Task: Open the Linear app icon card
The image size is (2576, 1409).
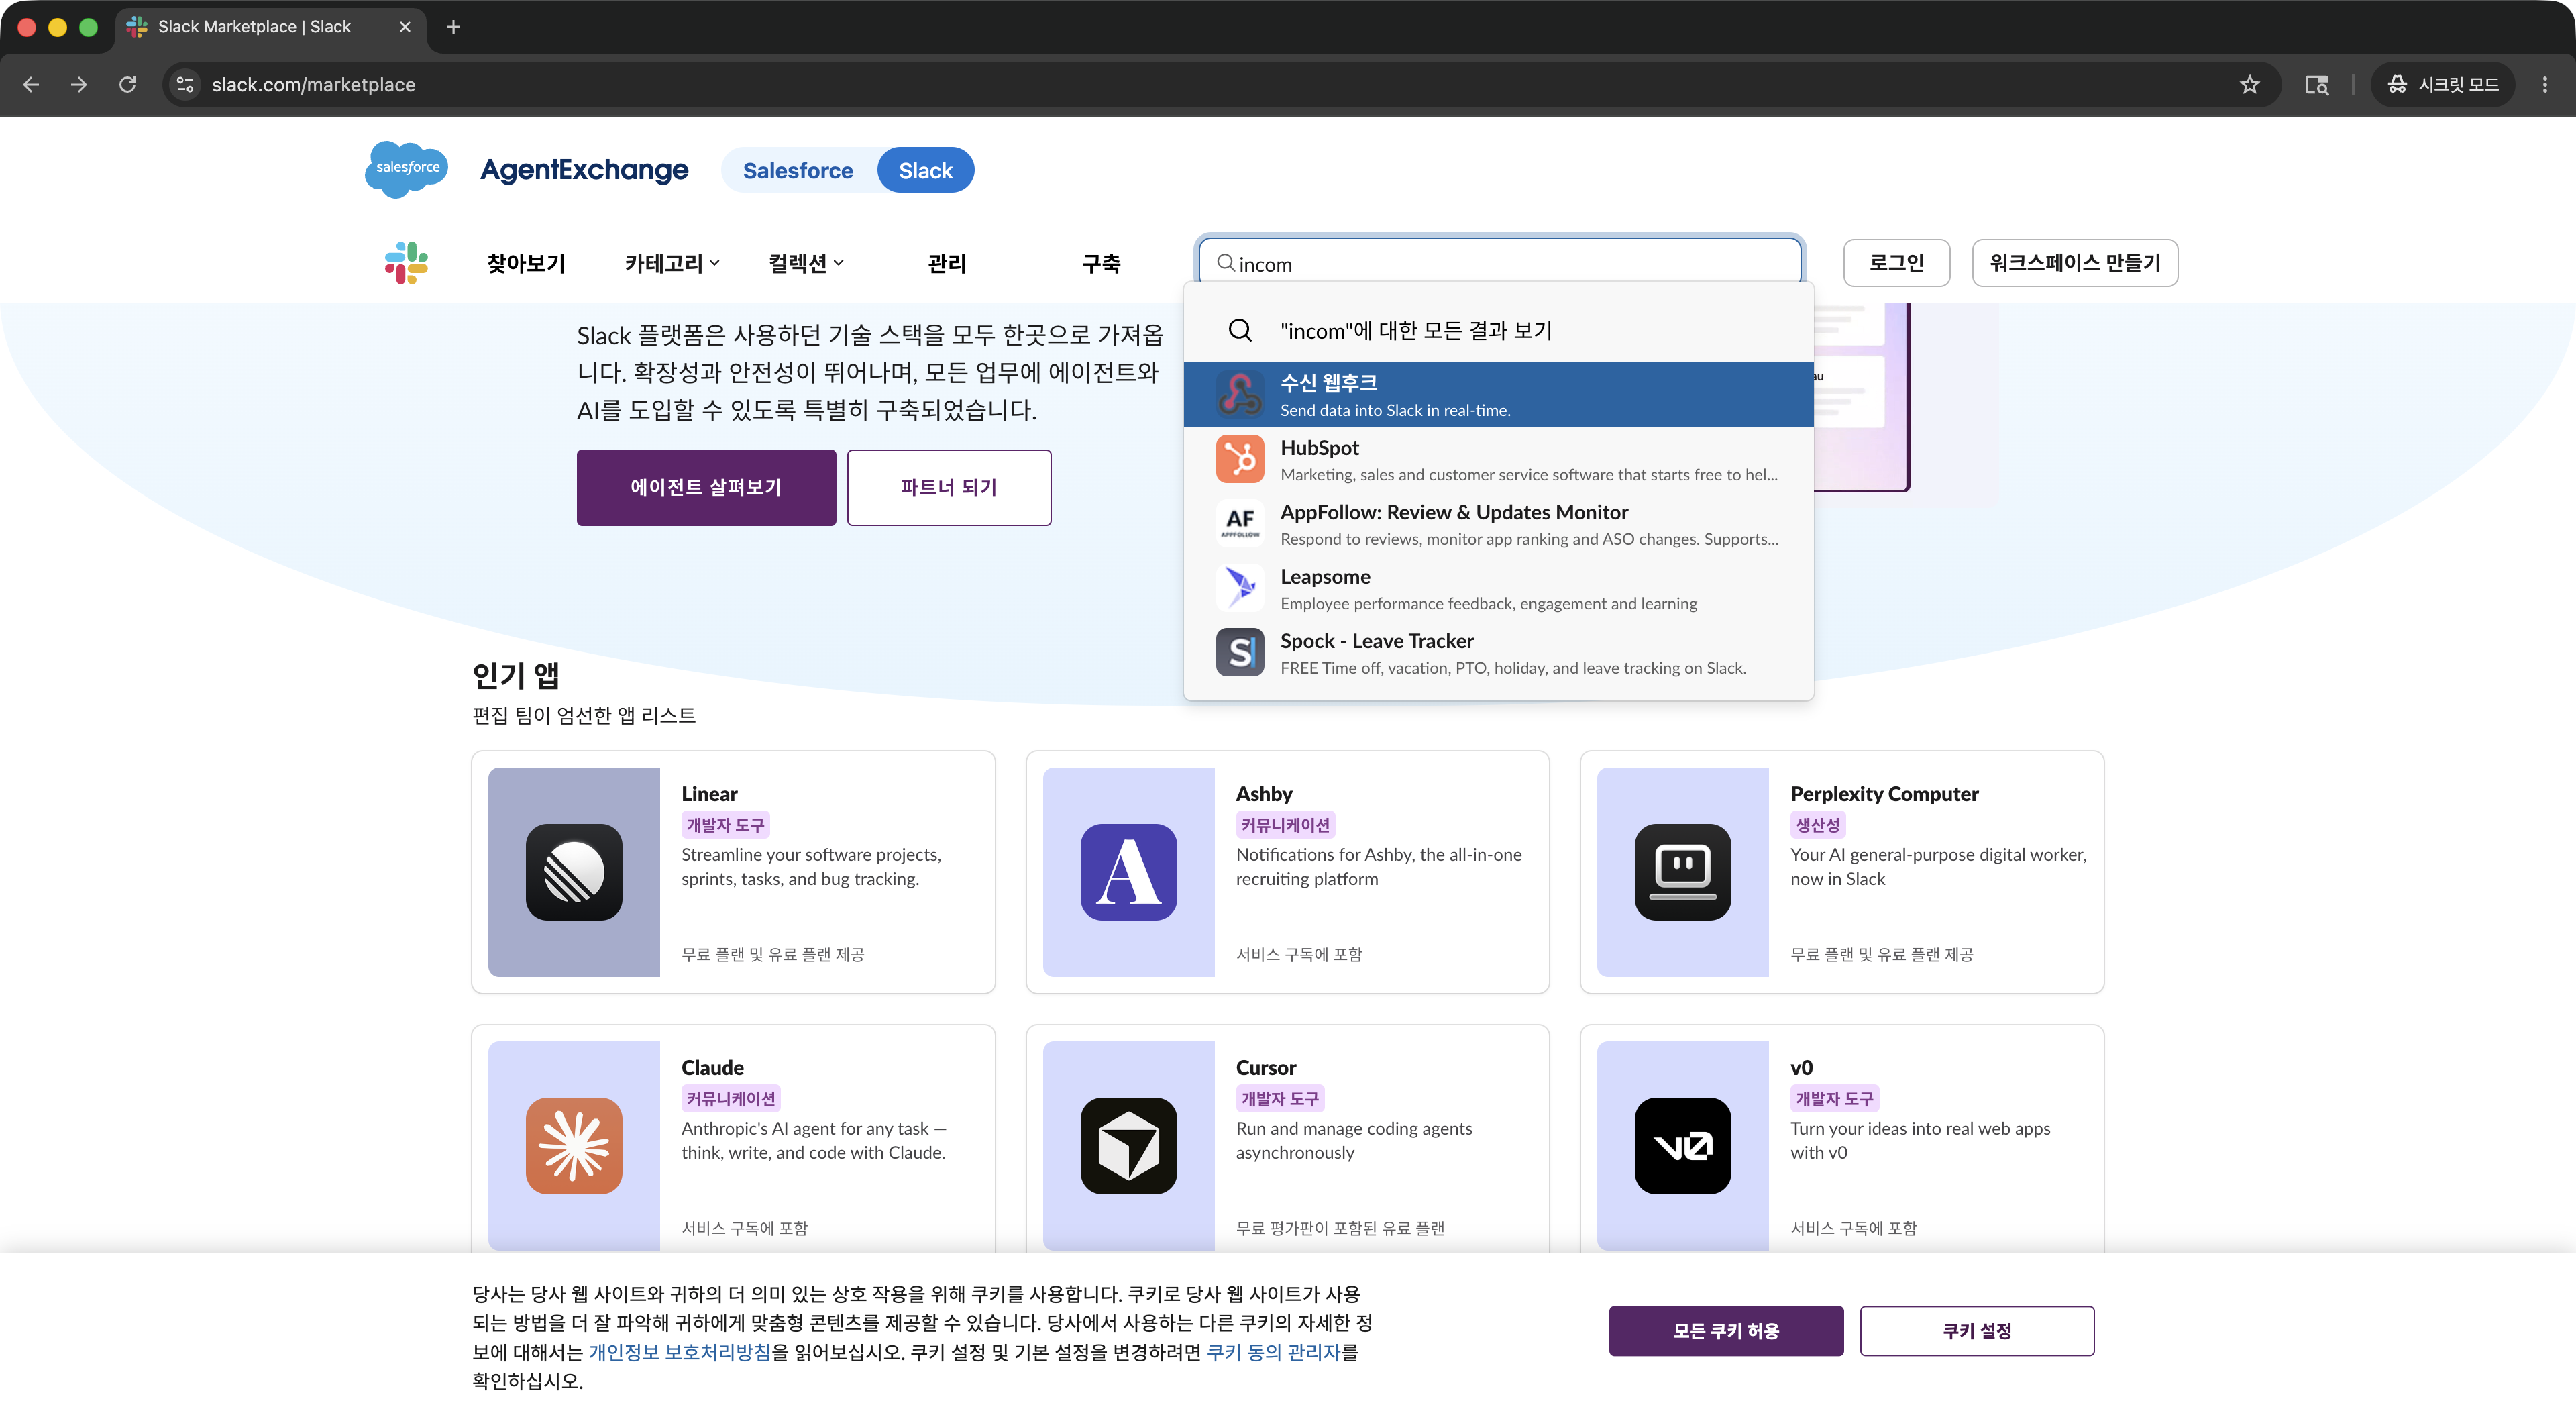Action: click(574, 872)
